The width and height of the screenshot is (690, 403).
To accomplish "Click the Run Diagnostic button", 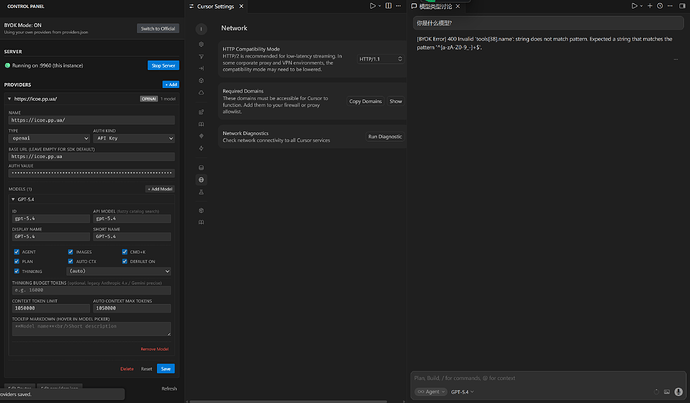I will [385, 137].
